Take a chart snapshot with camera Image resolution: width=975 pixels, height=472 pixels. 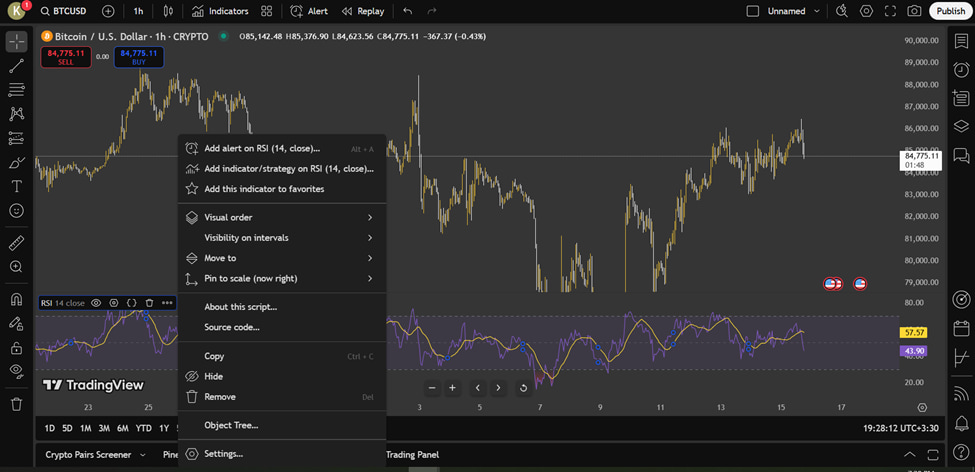[x=914, y=11]
